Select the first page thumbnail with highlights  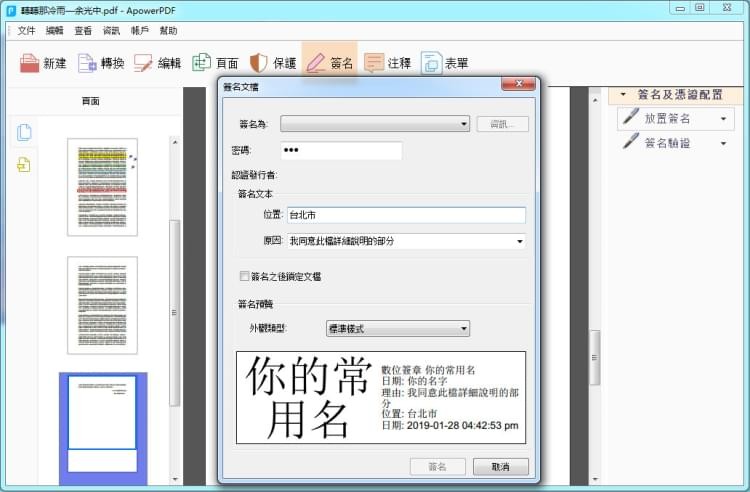[102, 187]
